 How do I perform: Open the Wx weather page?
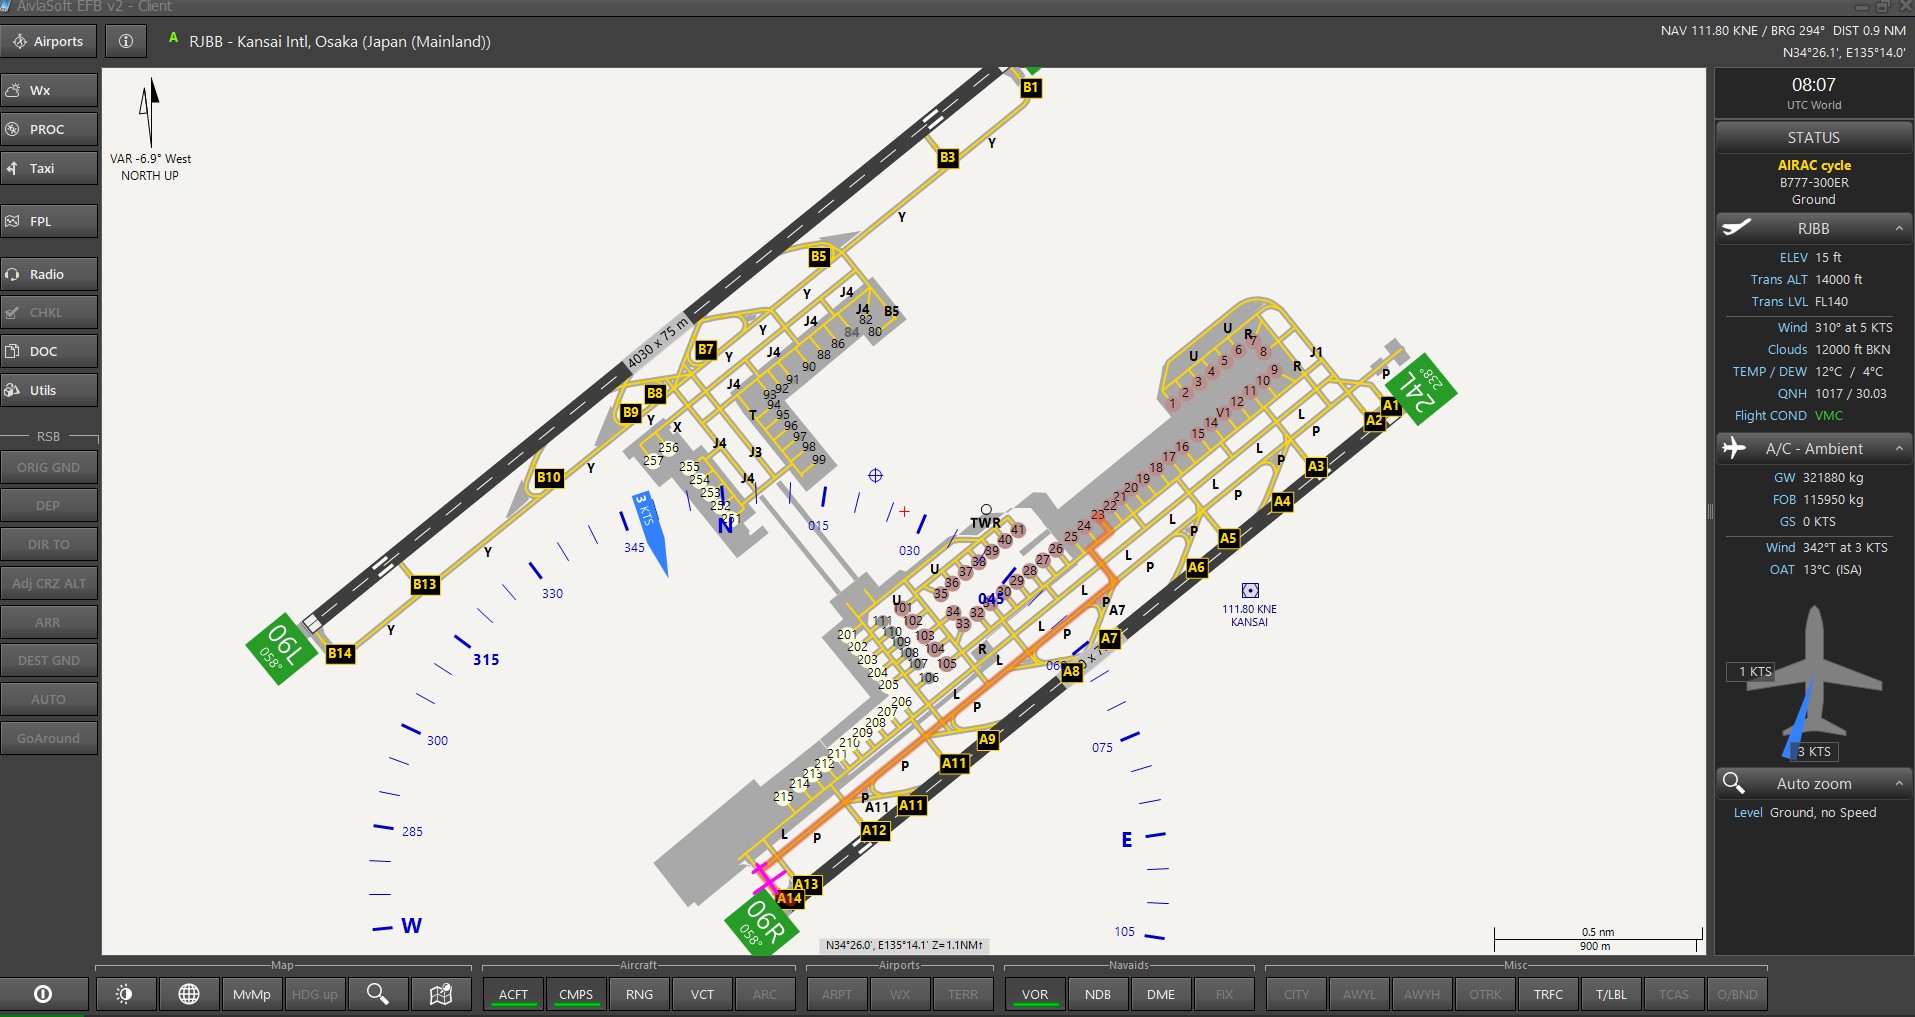click(49, 90)
